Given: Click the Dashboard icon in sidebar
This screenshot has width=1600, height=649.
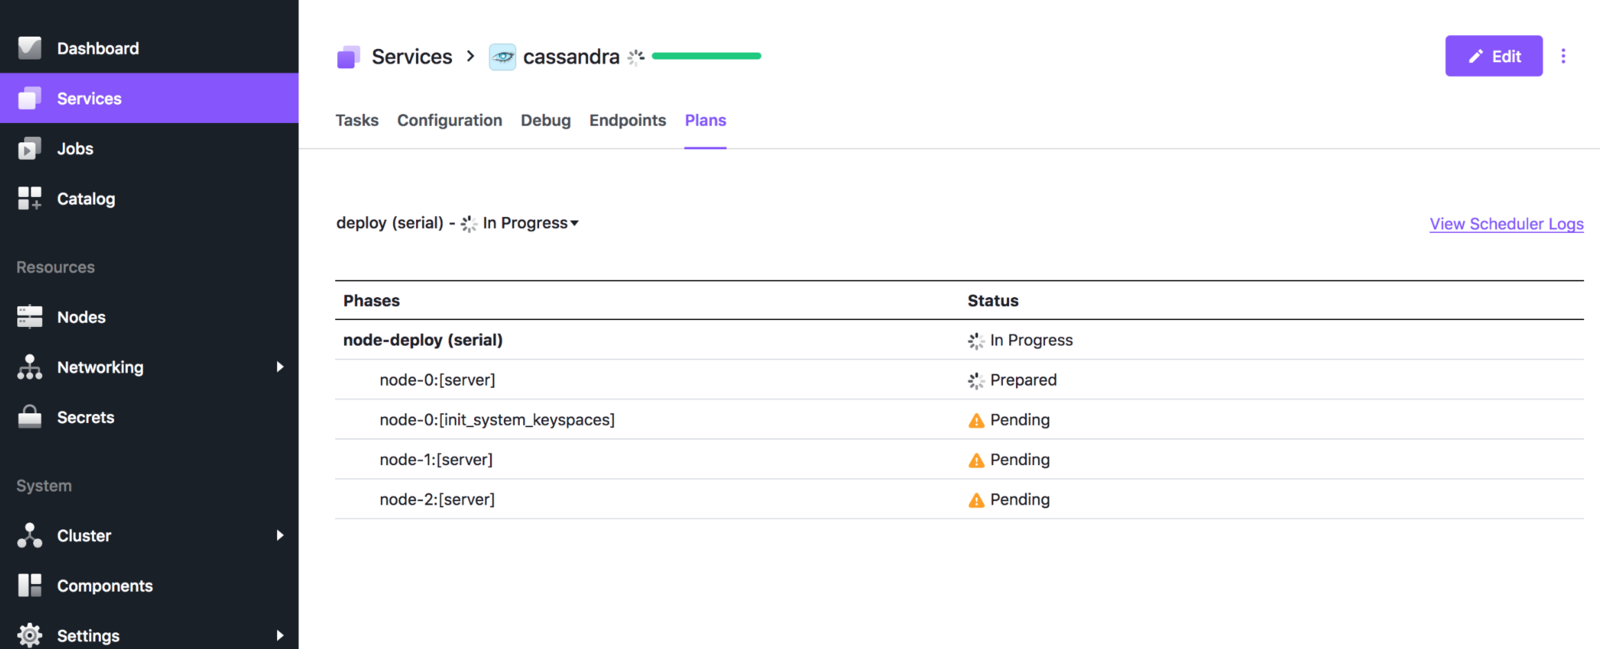Looking at the screenshot, I should click(x=30, y=48).
